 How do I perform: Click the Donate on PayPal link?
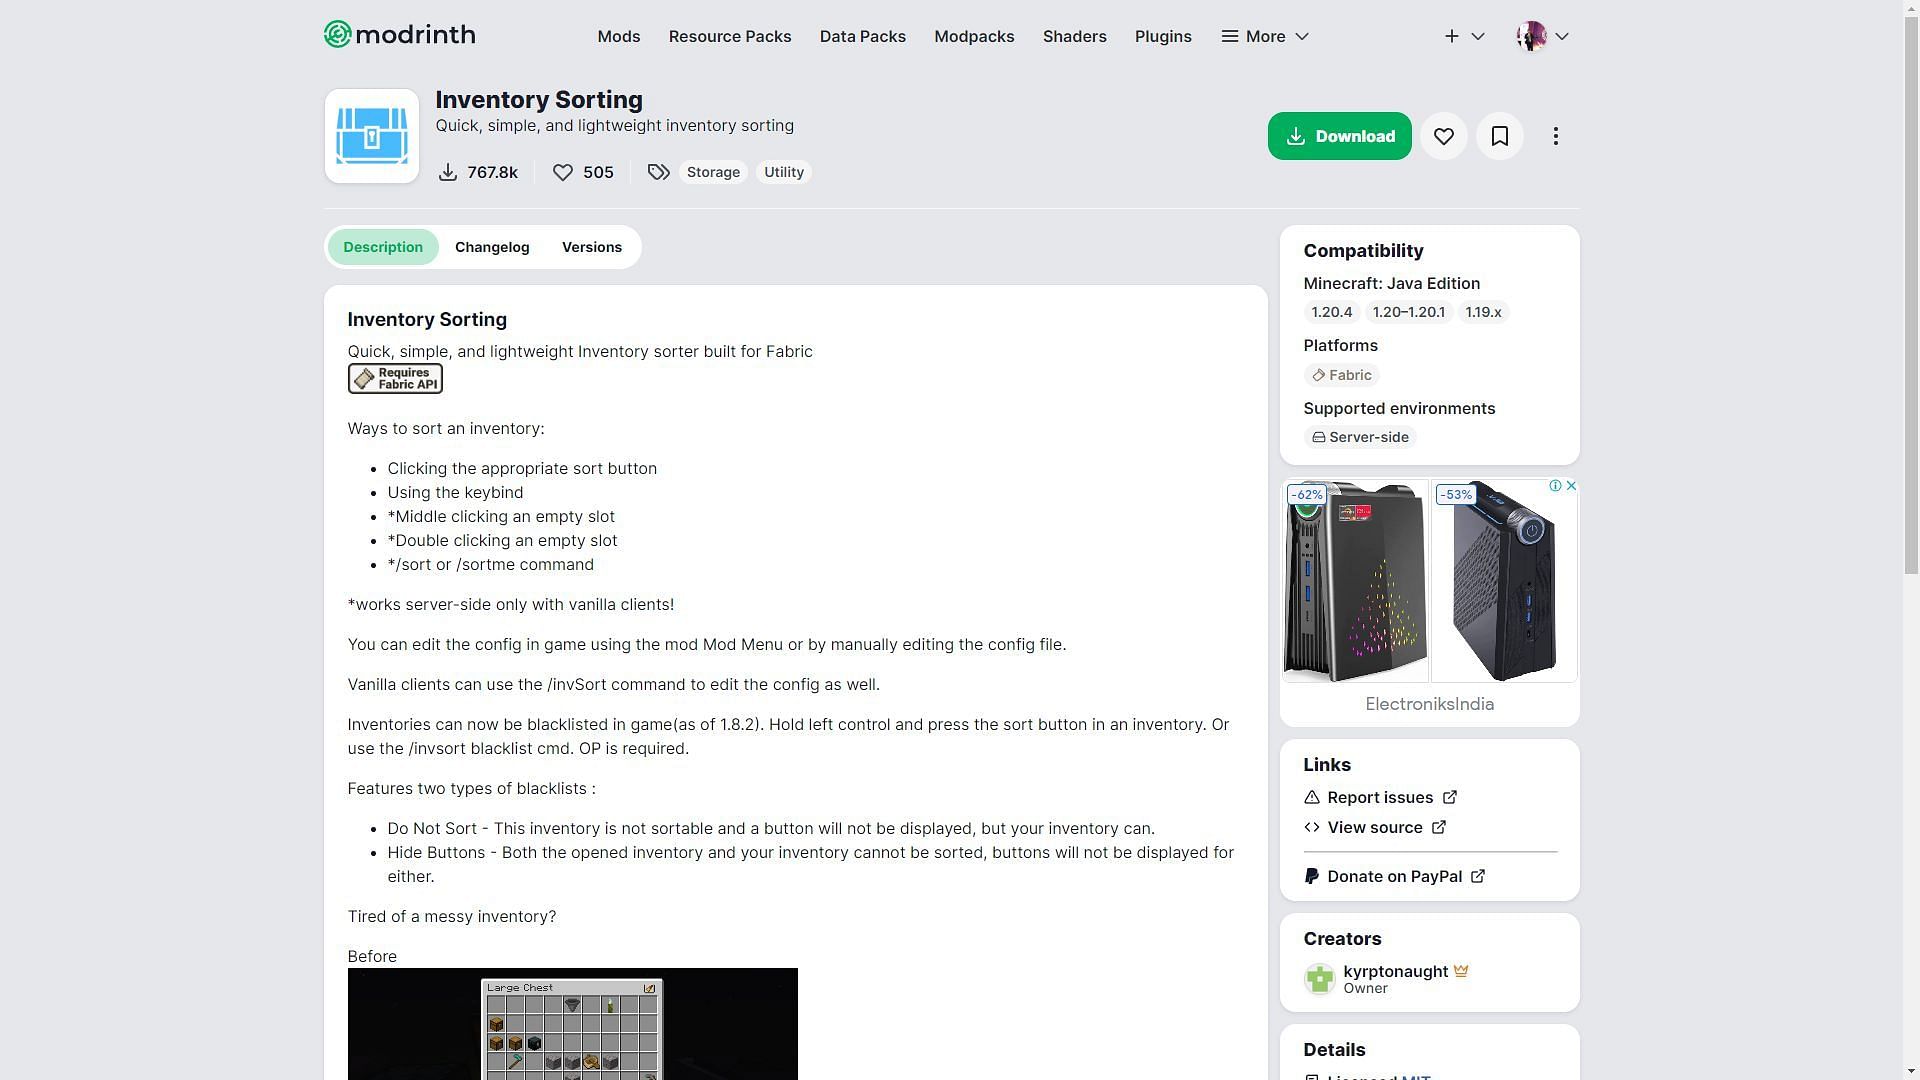click(1394, 876)
